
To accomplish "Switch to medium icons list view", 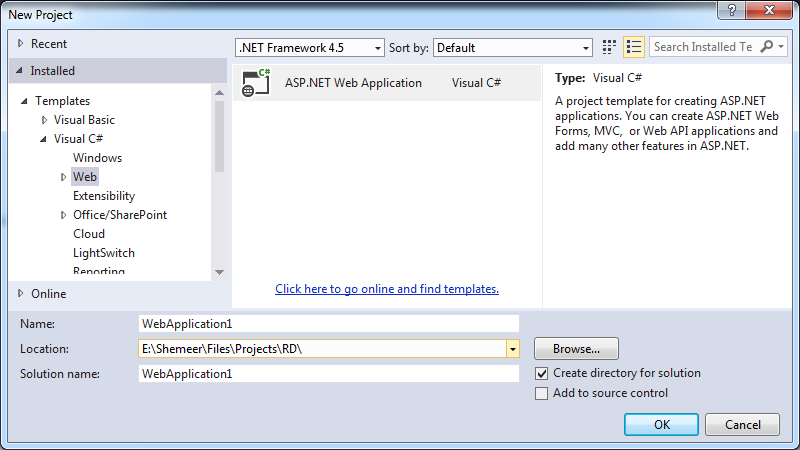I will tap(634, 47).
